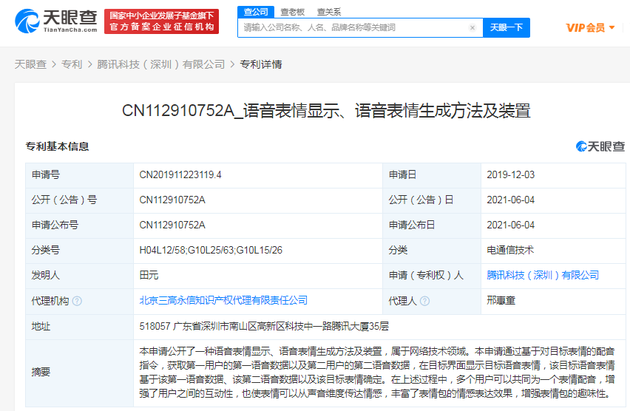Open the 专利 breadcrumb link
This screenshot has height=411, width=630.
pyautogui.click(x=72, y=64)
